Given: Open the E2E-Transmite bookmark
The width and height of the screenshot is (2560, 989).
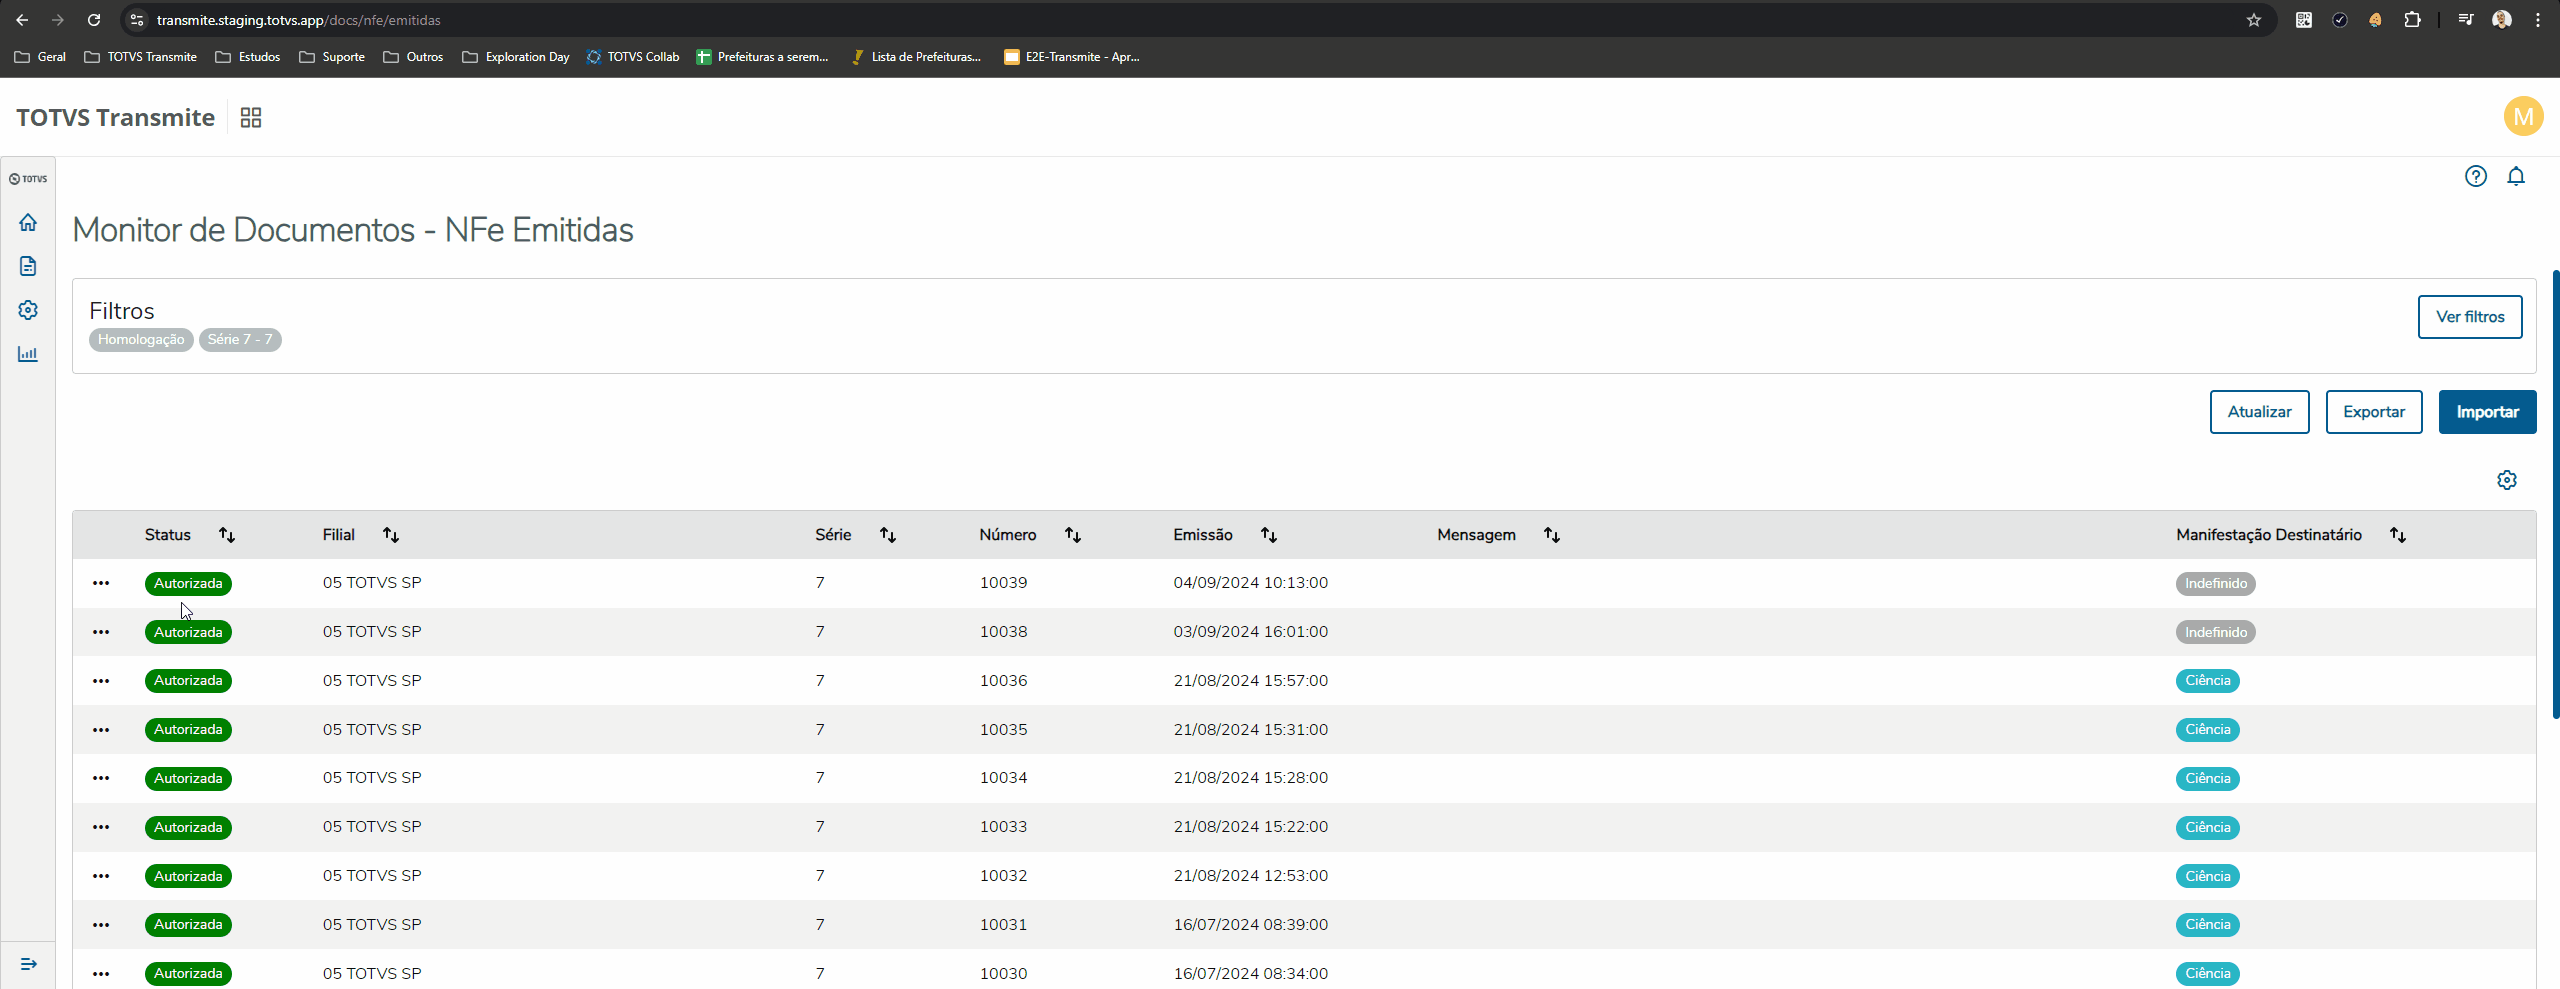Looking at the screenshot, I should tap(1072, 57).
